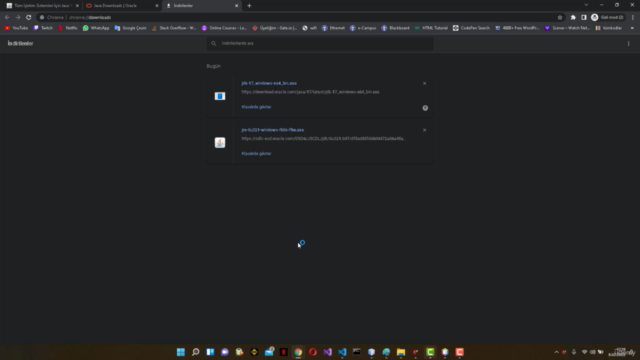Remove jdk-17 download from list
The height and width of the screenshot is (360, 640).
(x=424, y=83)
